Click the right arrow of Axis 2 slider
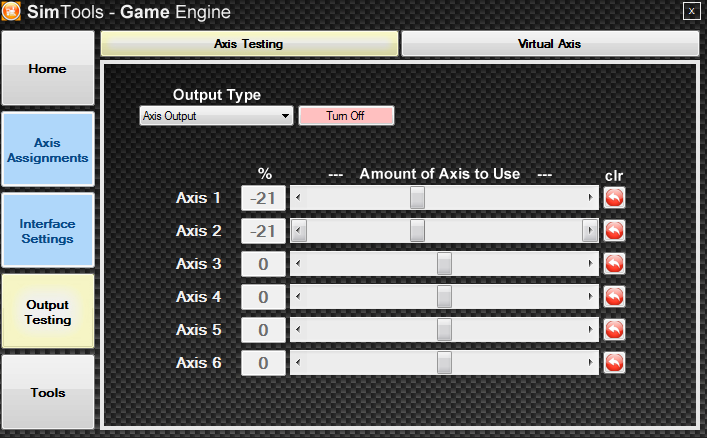Screen dimensions: 707x438 590,231
